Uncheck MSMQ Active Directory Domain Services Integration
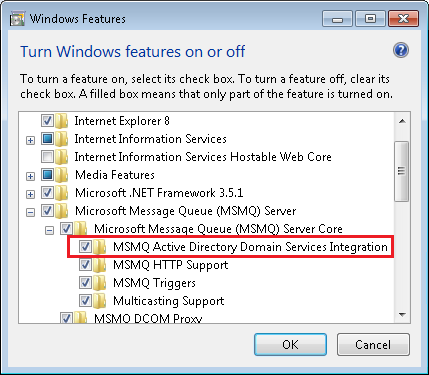429x375 pixels. [x=85, y=247]
